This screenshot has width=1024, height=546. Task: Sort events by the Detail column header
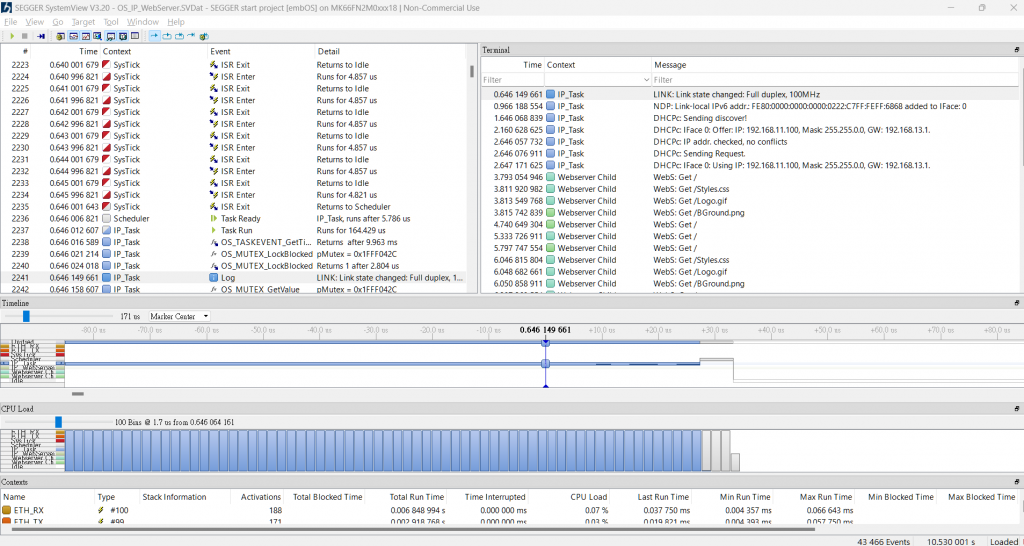(328, 51)
